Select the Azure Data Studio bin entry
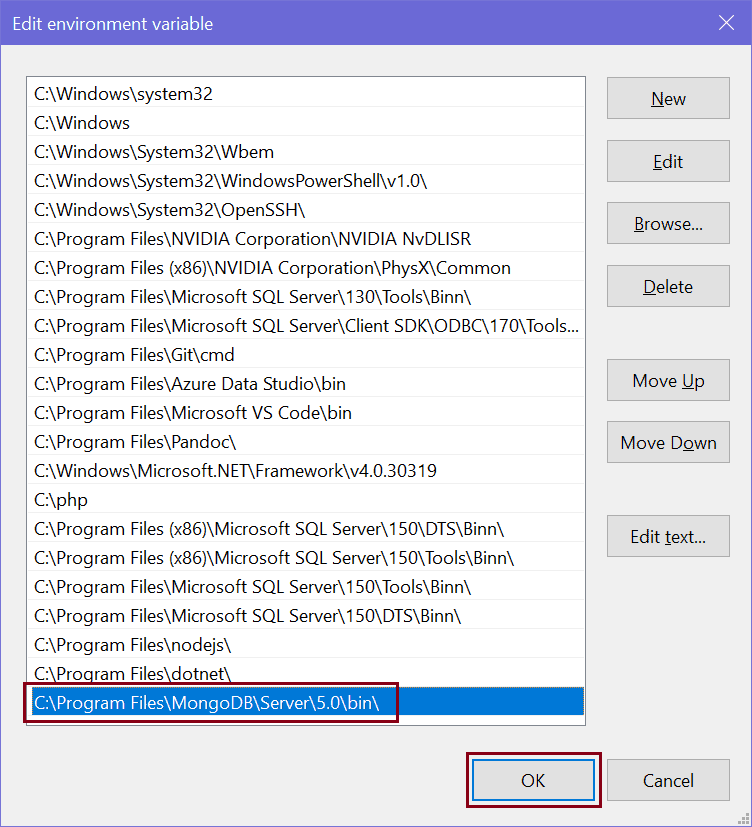The height and width of the screenshot is (827, 752). (x=190, y=384)
